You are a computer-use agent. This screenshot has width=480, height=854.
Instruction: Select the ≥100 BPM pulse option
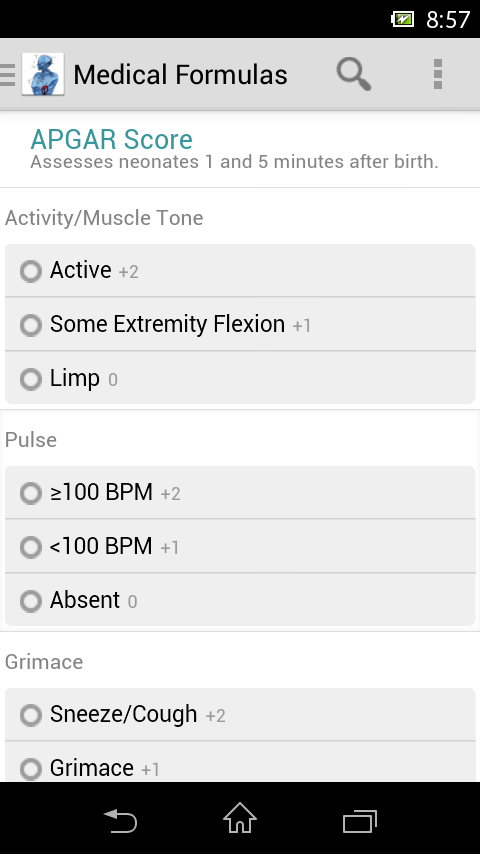[x=240, y=492]
